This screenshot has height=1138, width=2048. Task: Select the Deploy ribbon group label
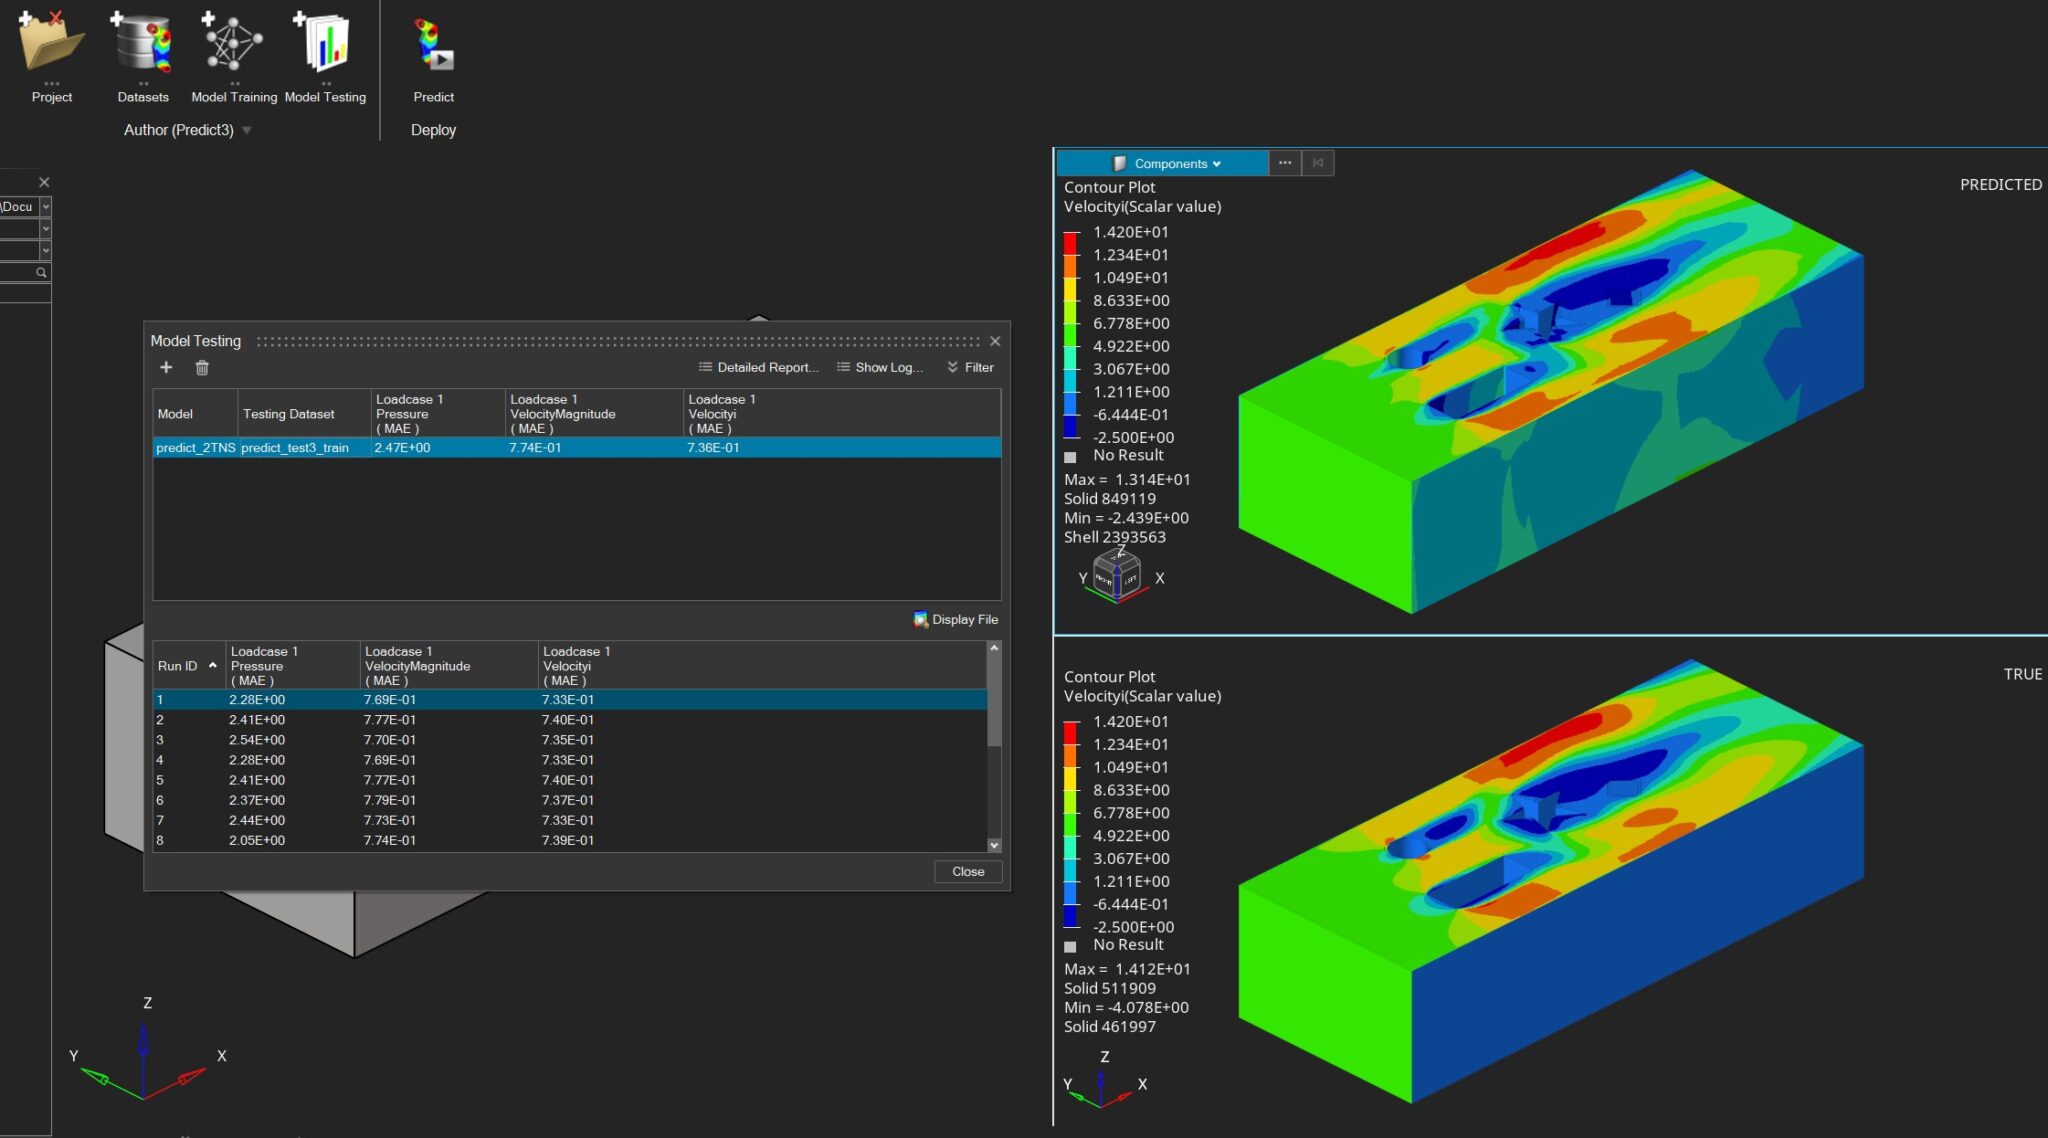(433, 130)
